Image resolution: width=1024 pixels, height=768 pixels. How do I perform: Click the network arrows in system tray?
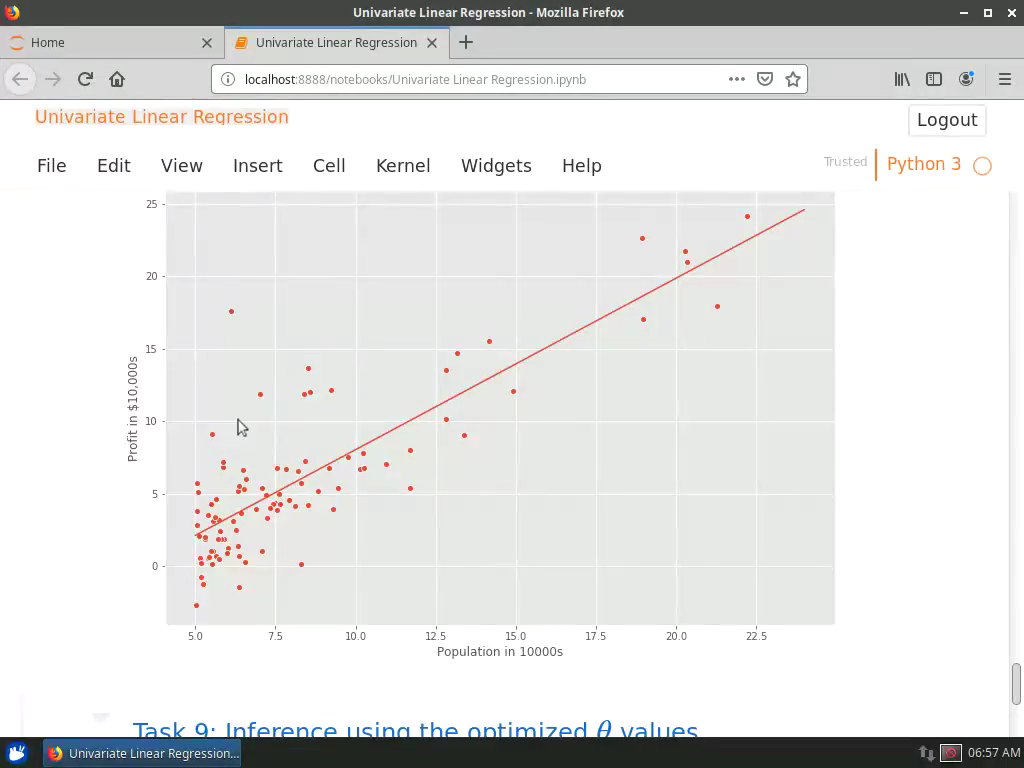point(925,753)
